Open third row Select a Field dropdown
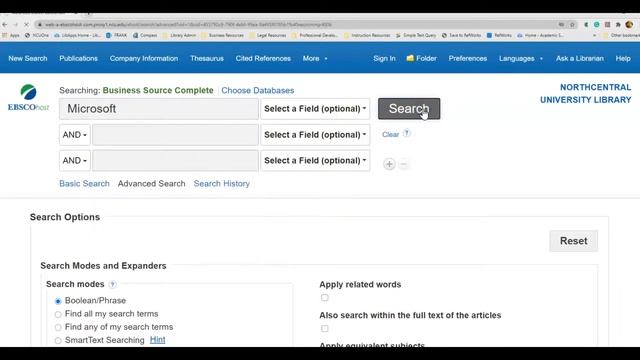640x360 pixels. [x=315, y=160]
